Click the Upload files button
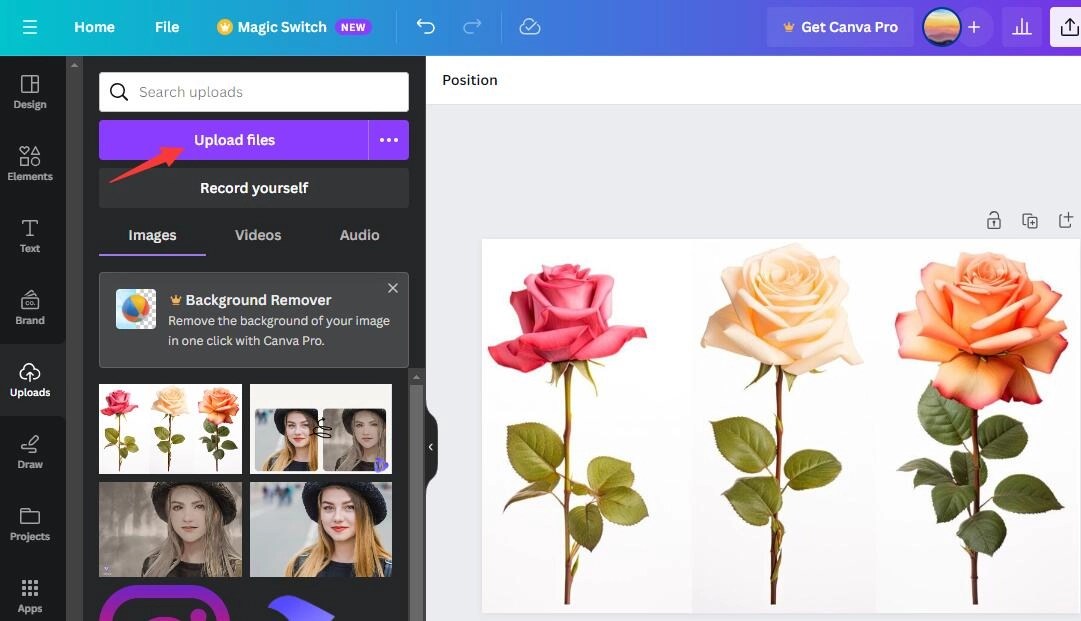This screenshot has width=1081, height=621. 234,139
